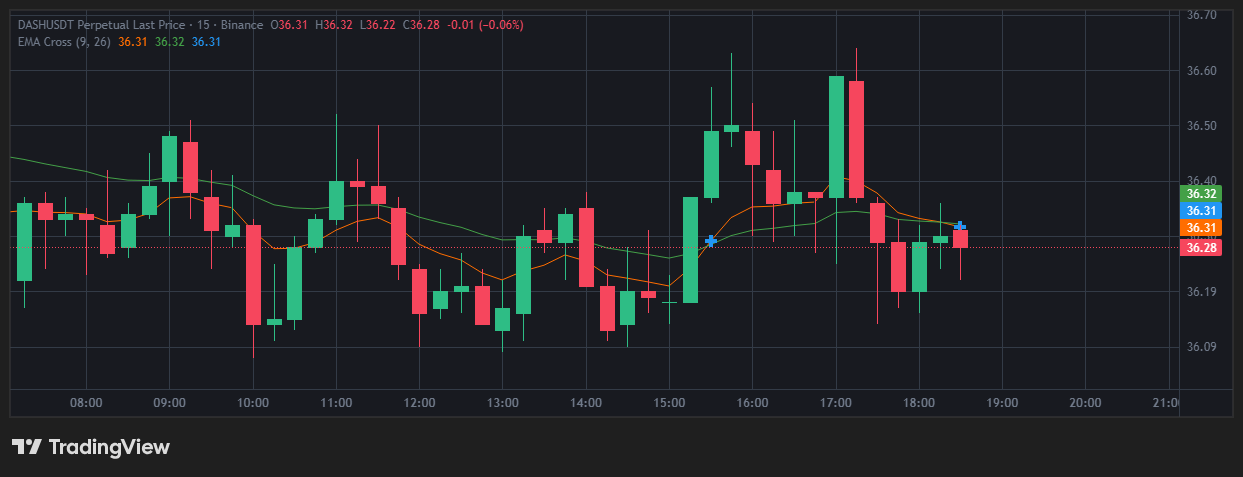
Task: Click the 14:00 time axis label
Action: pos(585,403)
